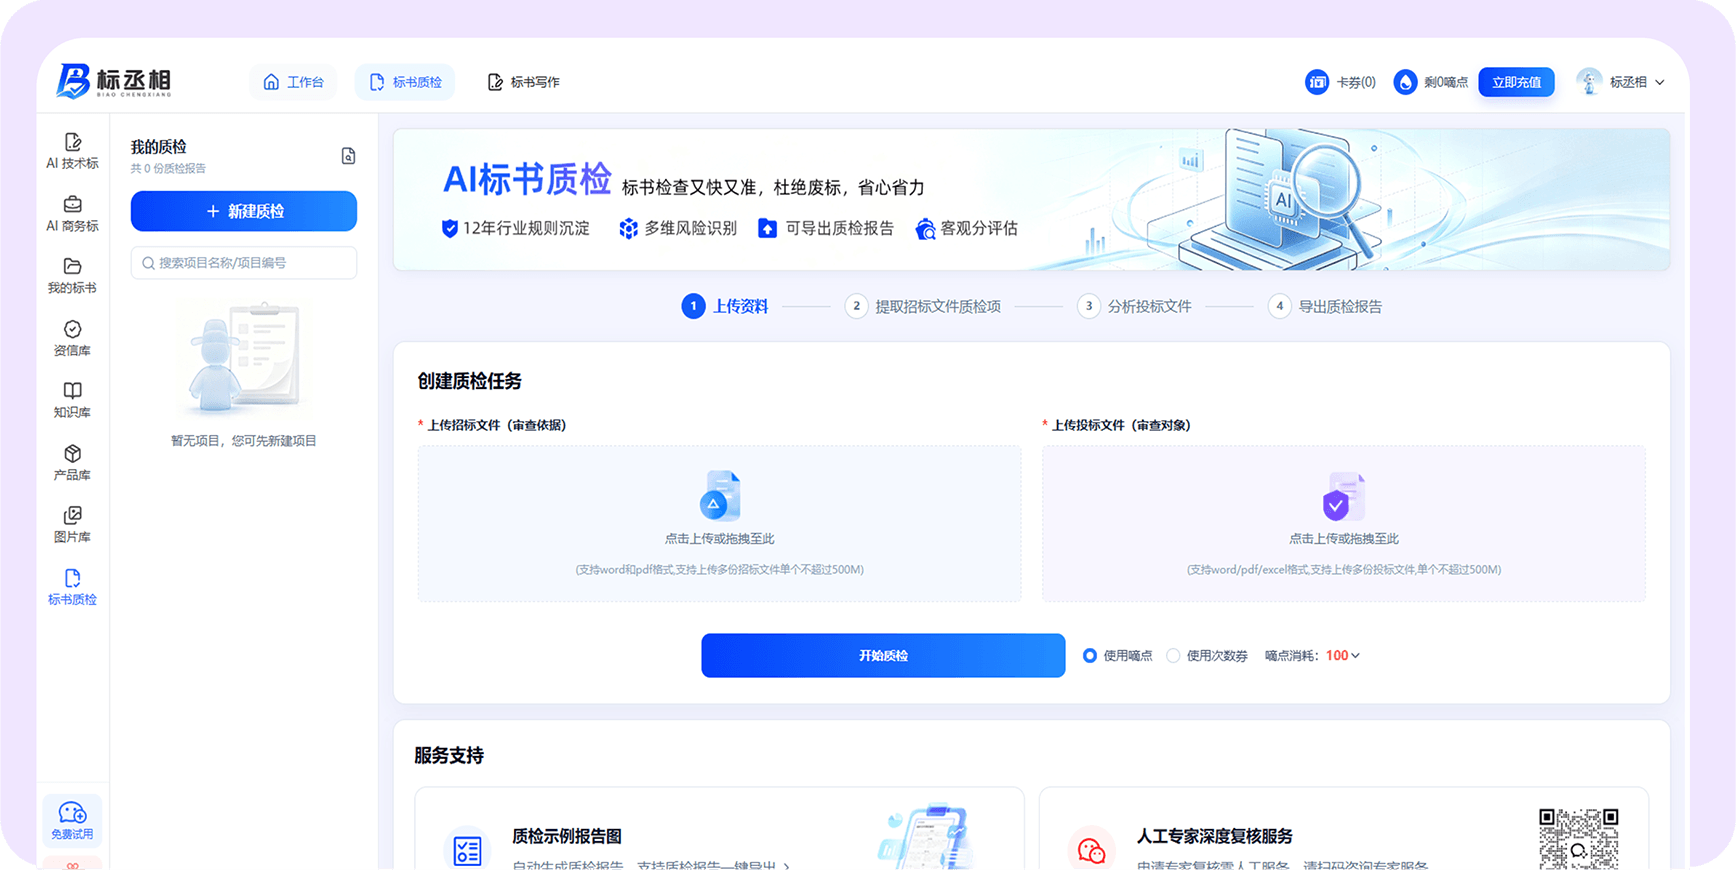Expand the 嘀点消耗 100 dropdown
1736x870 pixels.
point(1343,656)
